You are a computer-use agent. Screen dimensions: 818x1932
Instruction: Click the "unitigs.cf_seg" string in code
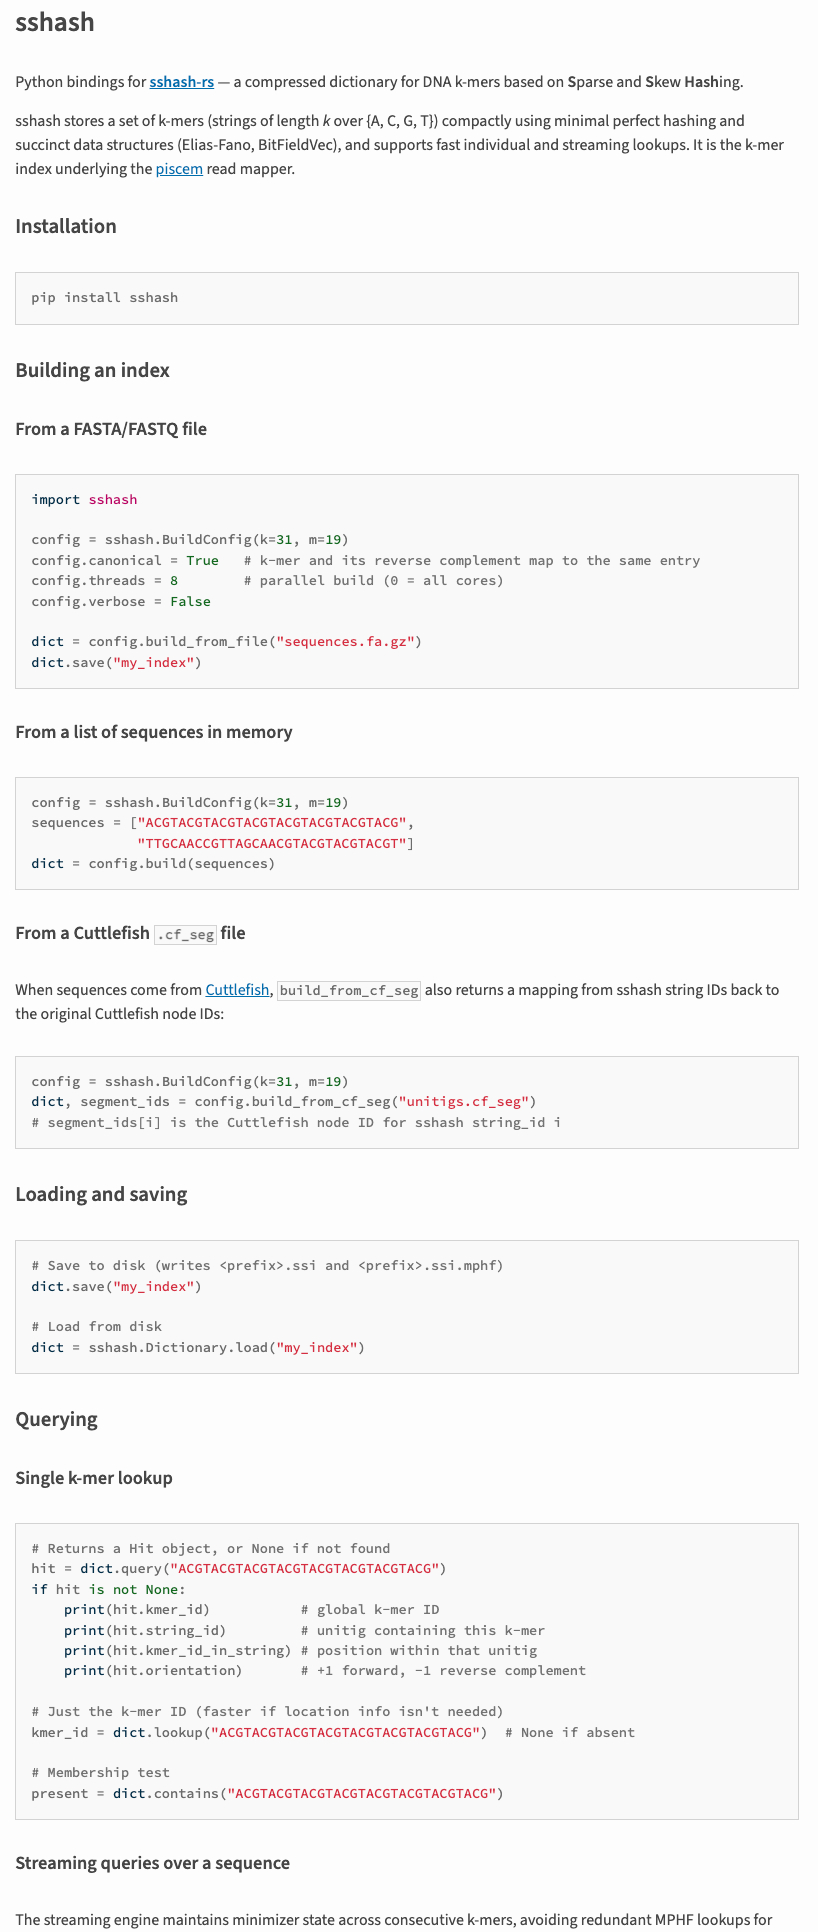[x=463, y=1102]
